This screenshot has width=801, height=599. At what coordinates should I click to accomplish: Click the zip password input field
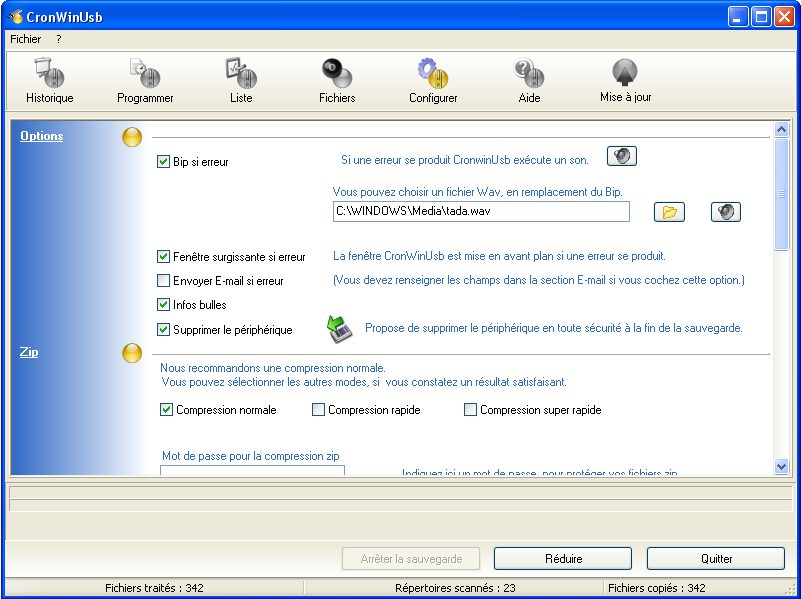[x=252, y=470]
